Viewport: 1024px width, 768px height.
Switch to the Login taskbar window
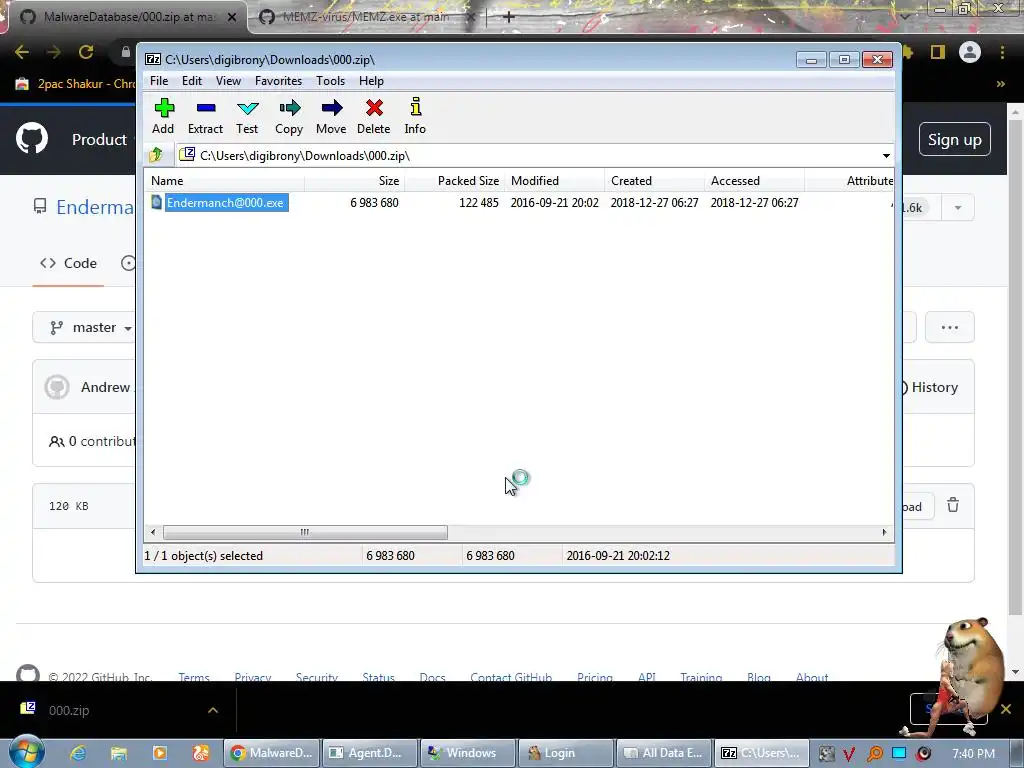click(566, 753)
